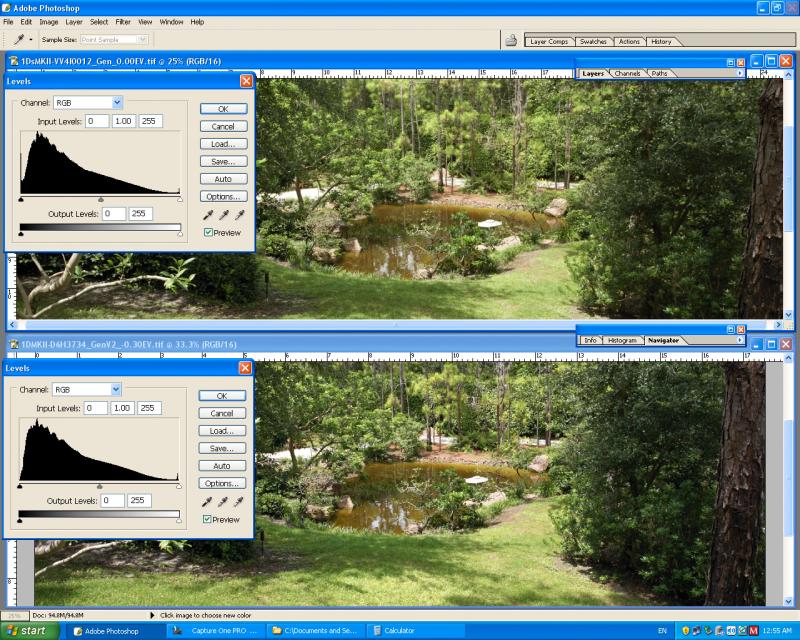Open Channel dropdown in lower Levels dialog

pyautogui.click(x=116, y=389)
